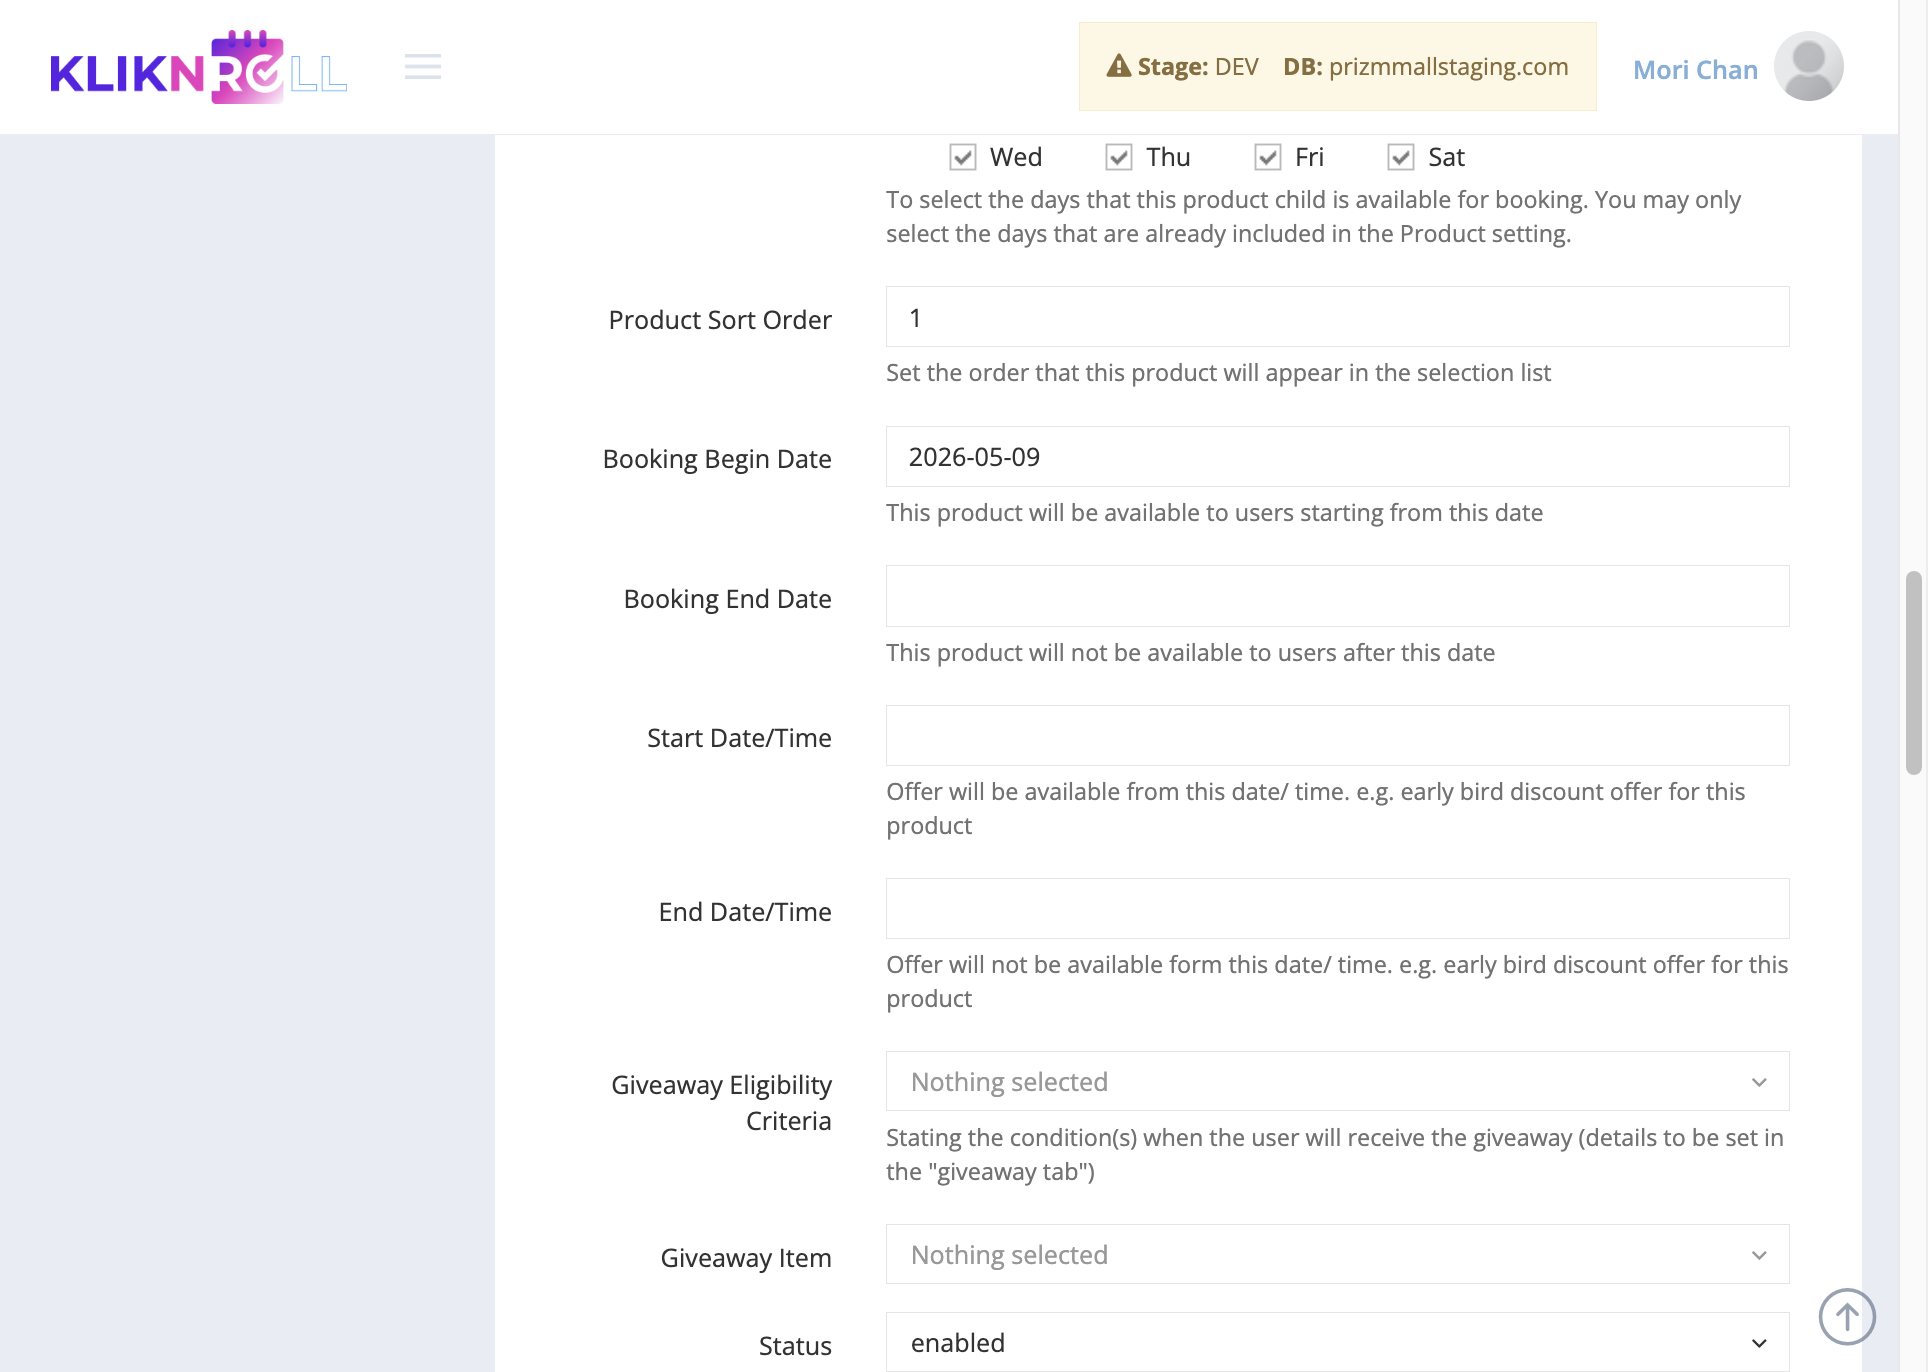Click the Stage warning triangle icon
This screenshot has height=1372, width=1928.
click(1119, 66)
